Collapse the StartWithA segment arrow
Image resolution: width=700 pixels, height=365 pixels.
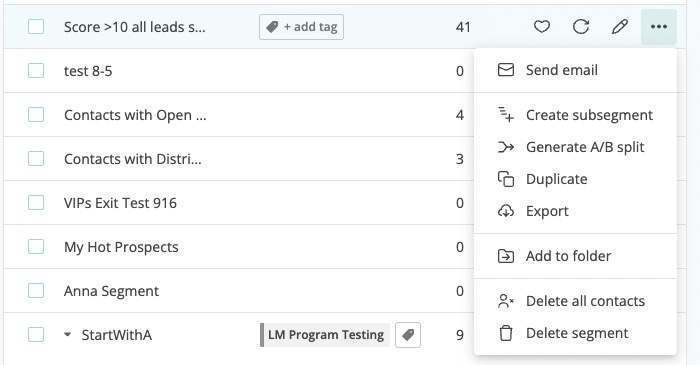click(x=67, y=334)
